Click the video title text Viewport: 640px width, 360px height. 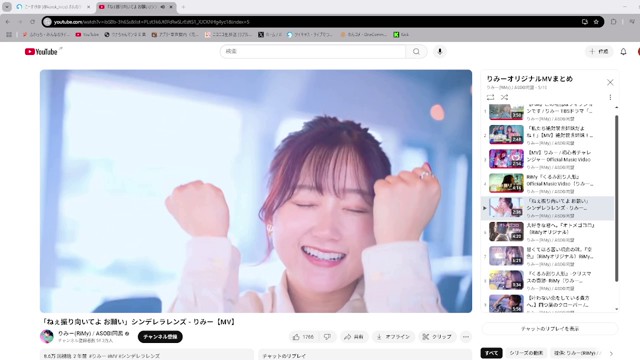[139, 322]
